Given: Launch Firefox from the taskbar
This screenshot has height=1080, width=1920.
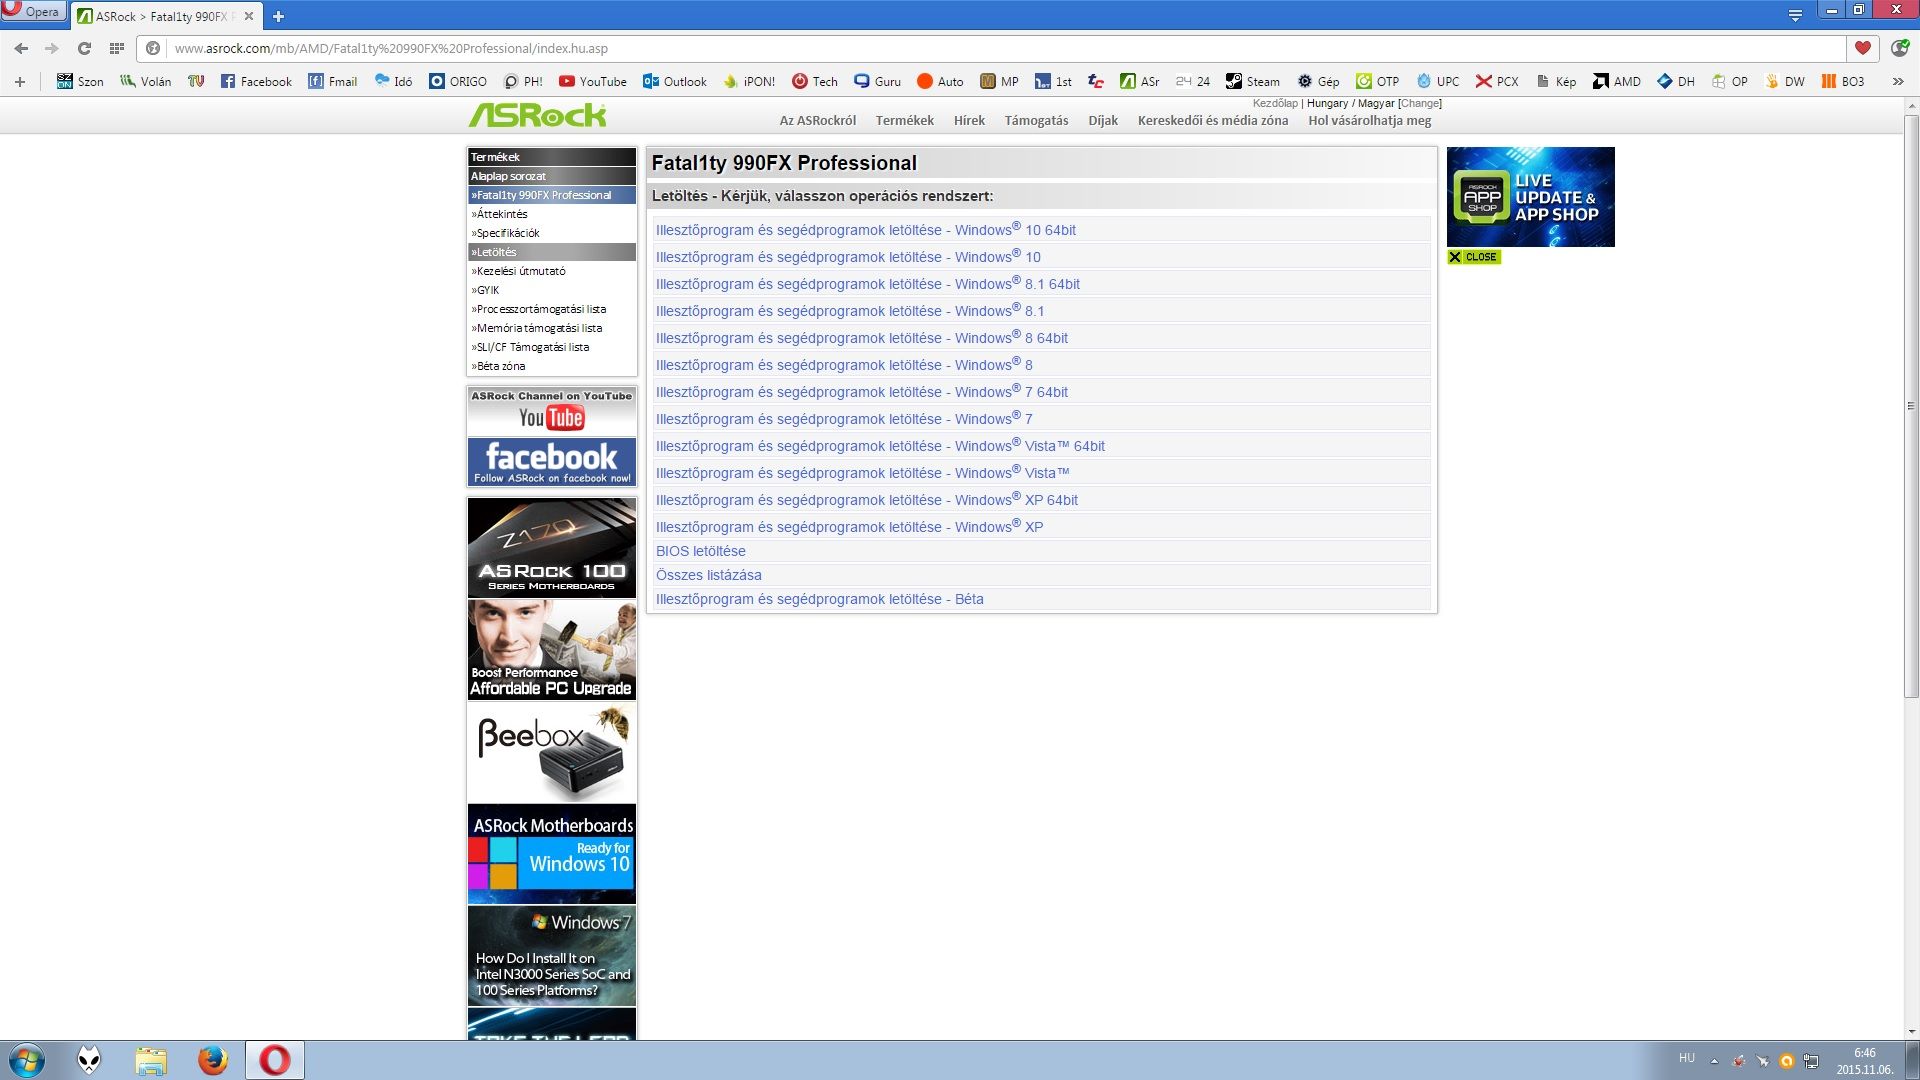Looking at the screenshot, I should pyautogui.click(x=212, y=1060).
